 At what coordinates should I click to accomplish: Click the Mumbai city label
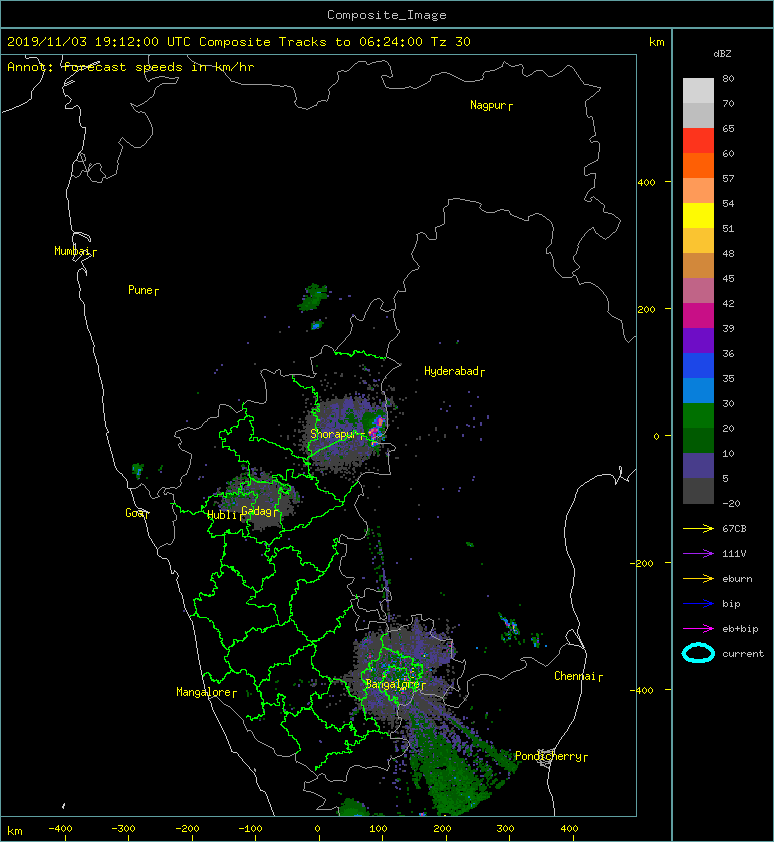(72, 251)
